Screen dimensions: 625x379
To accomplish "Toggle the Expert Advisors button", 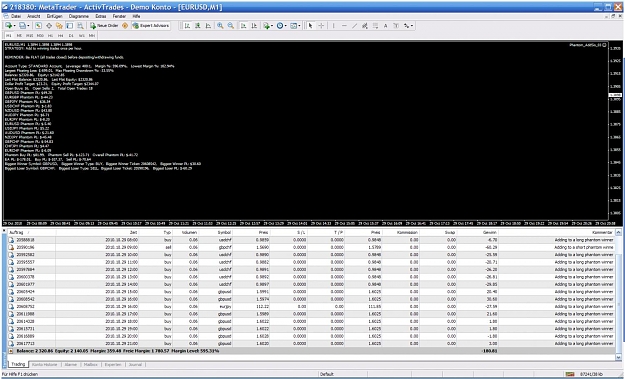I will [x=151, y=26].
